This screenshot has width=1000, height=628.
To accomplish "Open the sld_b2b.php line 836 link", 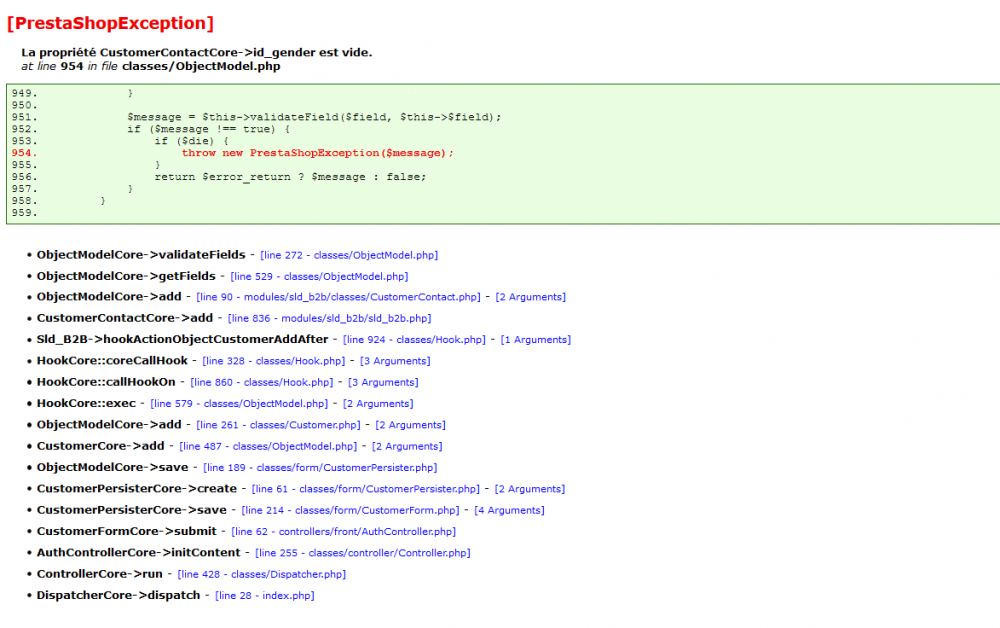I will click(330, 318).
